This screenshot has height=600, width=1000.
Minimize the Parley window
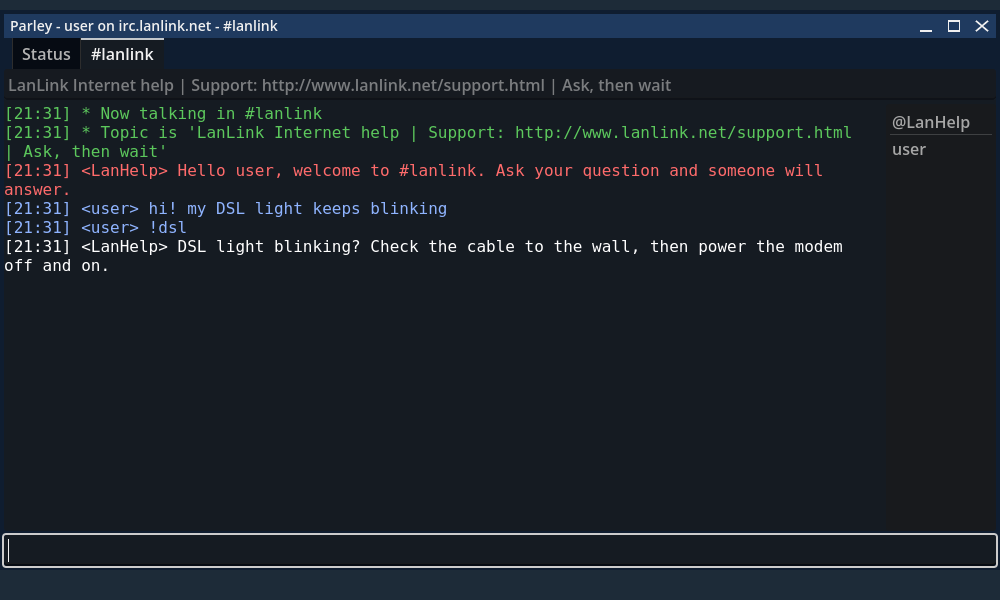pyautogui.click(x=926, y=26)
